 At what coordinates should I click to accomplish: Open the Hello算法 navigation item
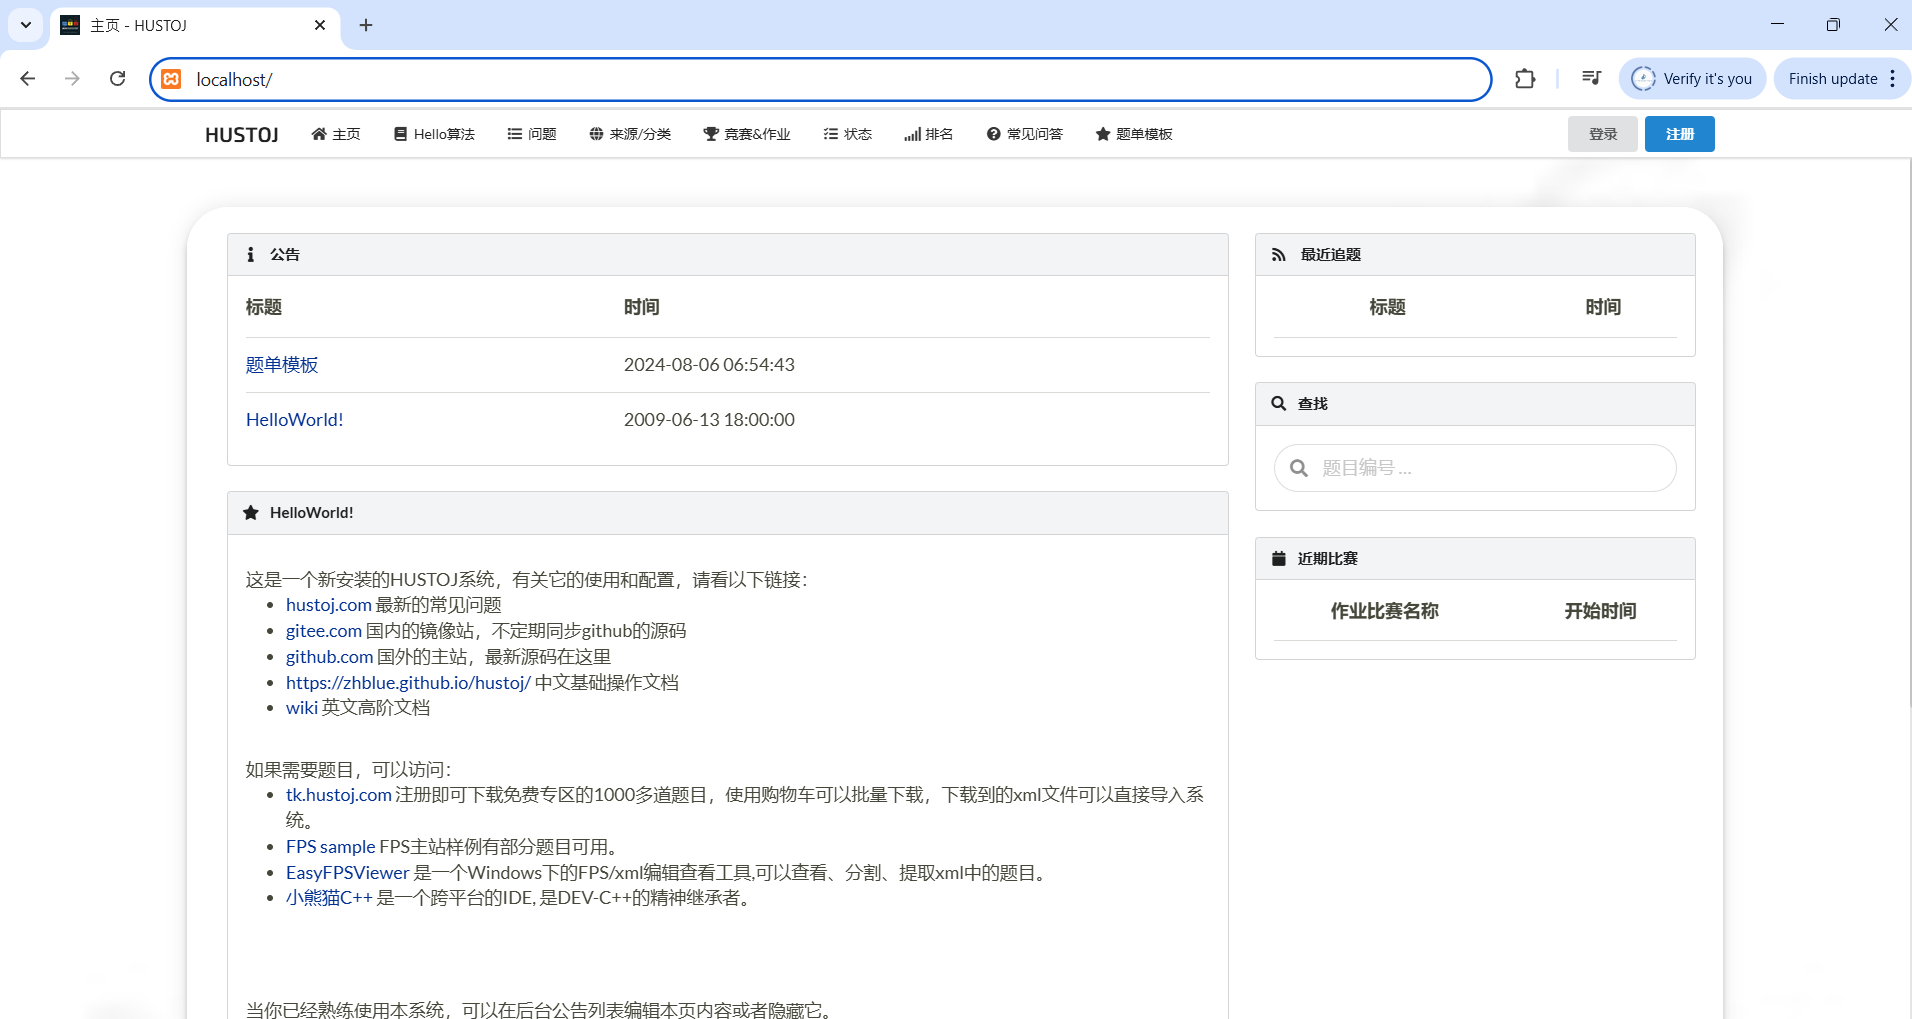click(434, 134)
